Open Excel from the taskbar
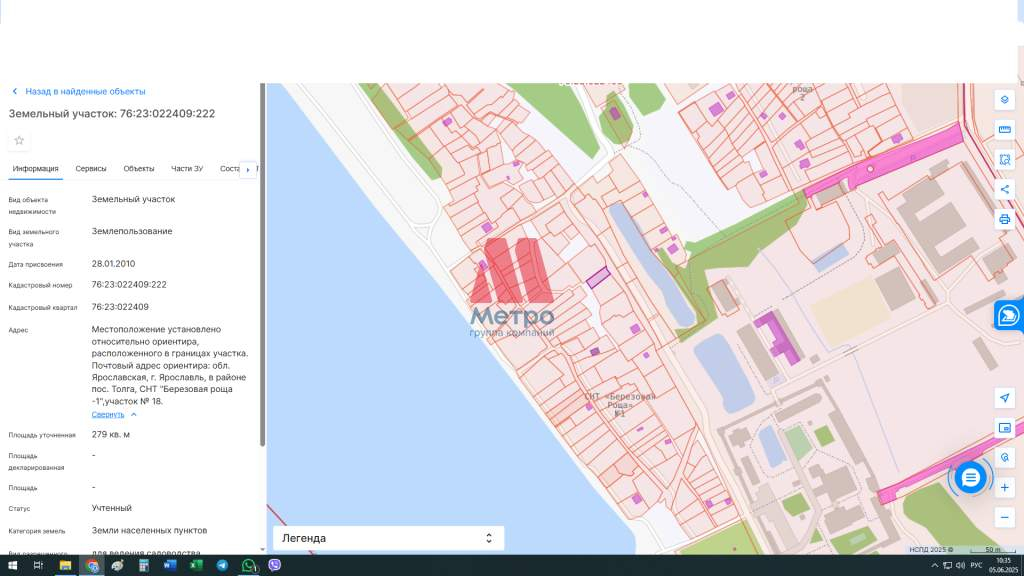Screen dimensions: 1024x576 (196, 566)
